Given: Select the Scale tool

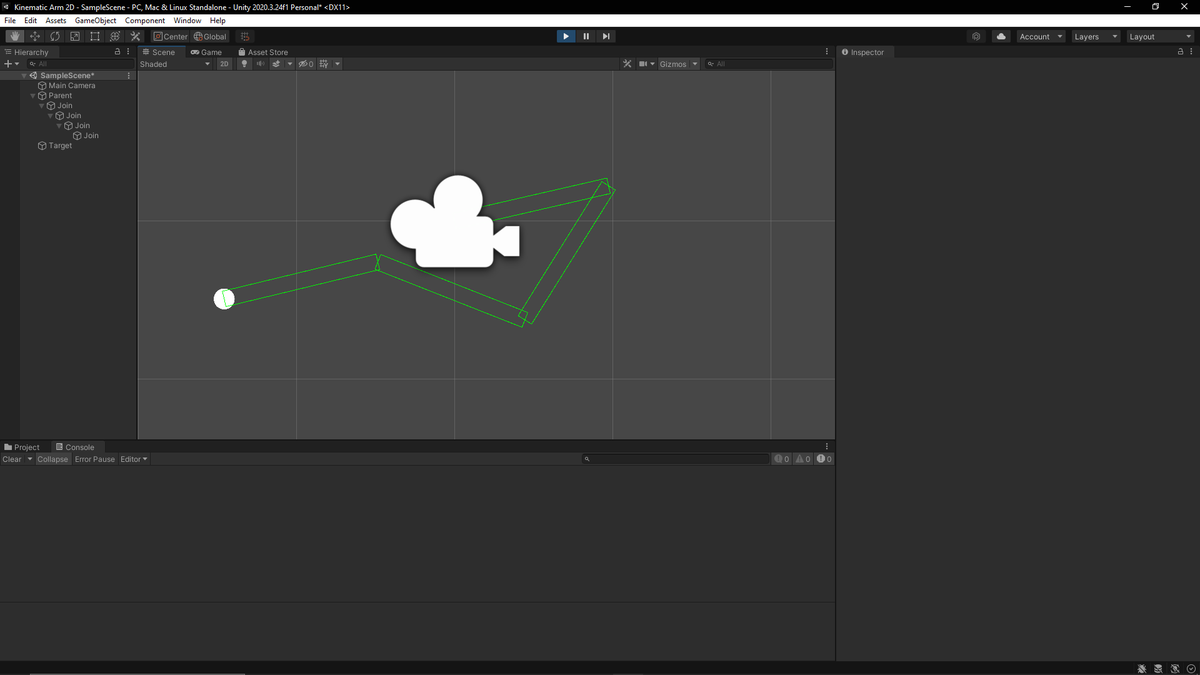Looking at the screenshot, I should pos(75,36).
